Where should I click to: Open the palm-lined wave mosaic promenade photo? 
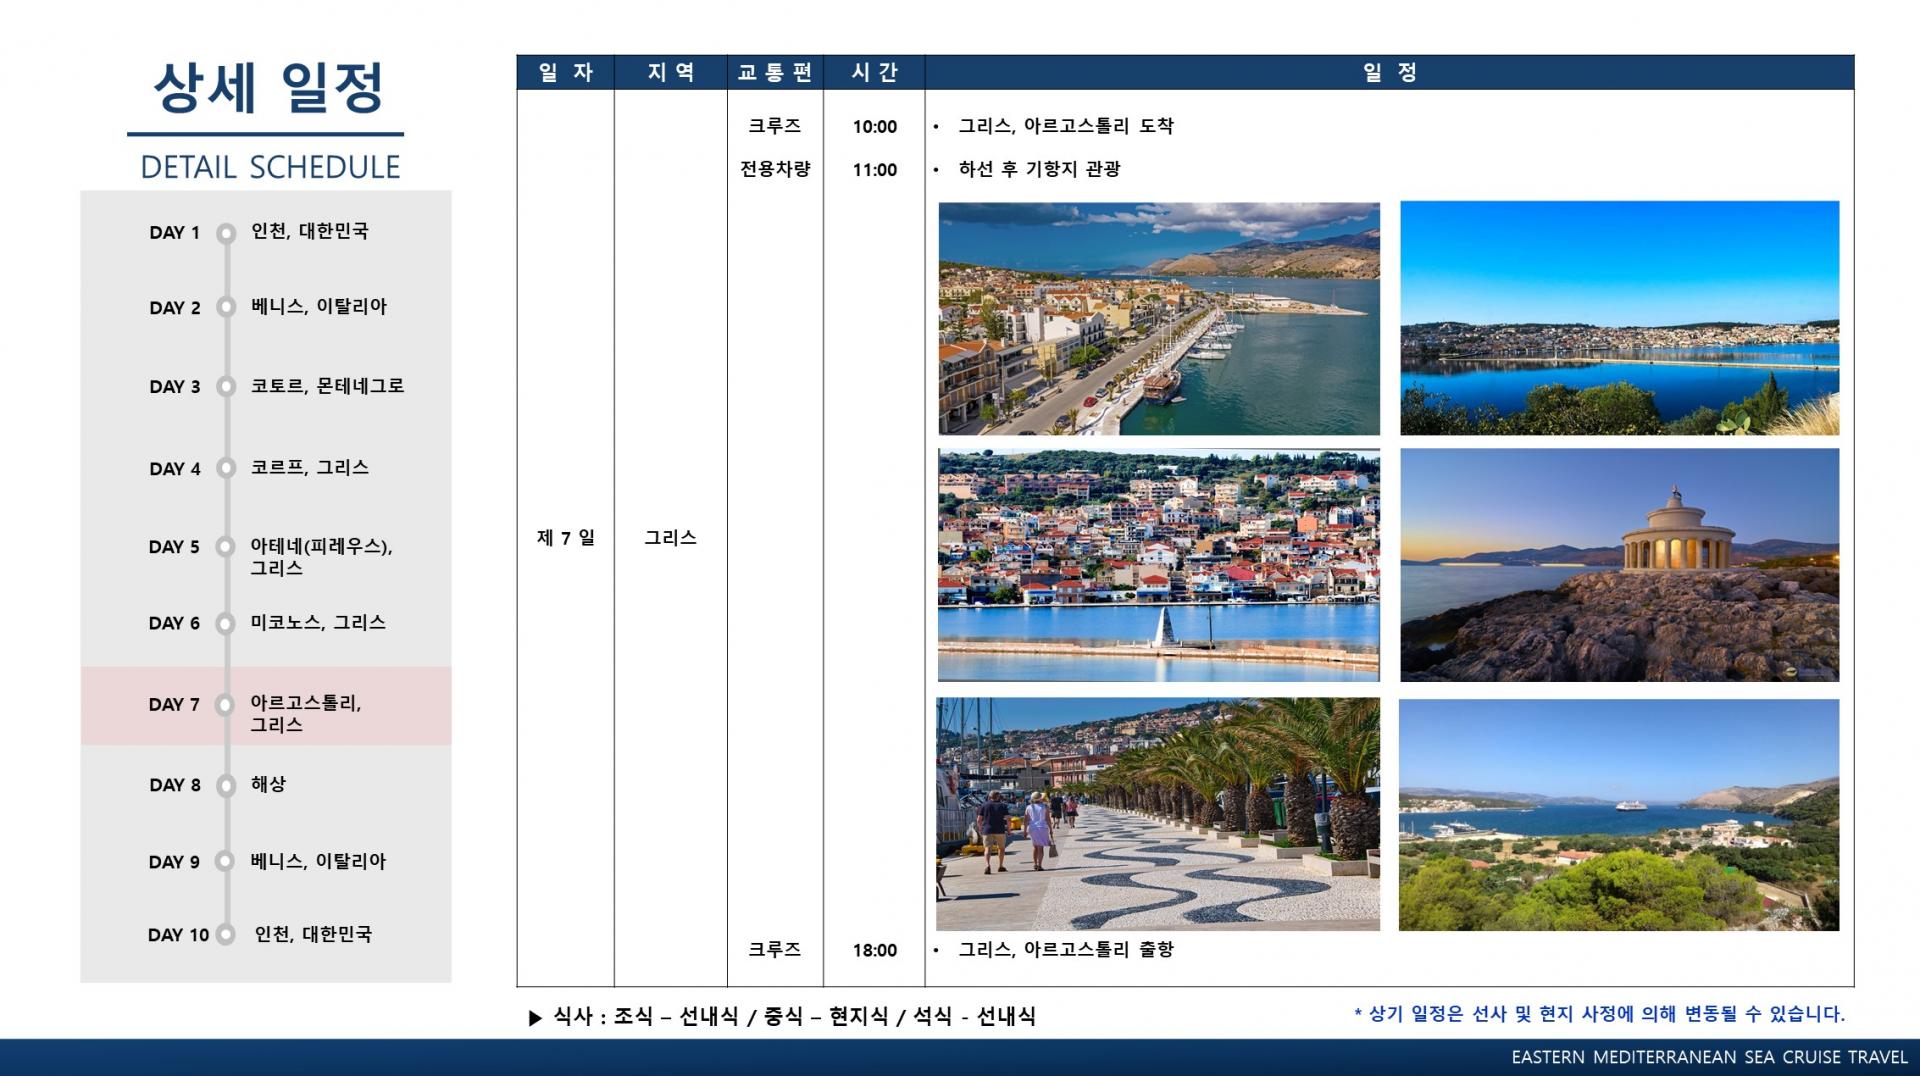click(1158, 814)
